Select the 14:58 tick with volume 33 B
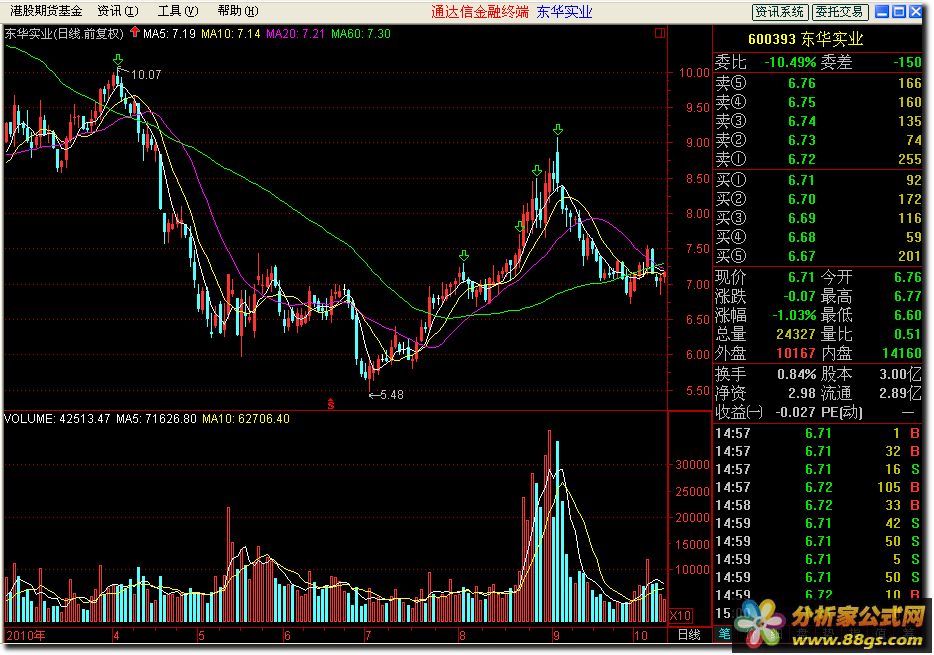 [x=818, y=506]
